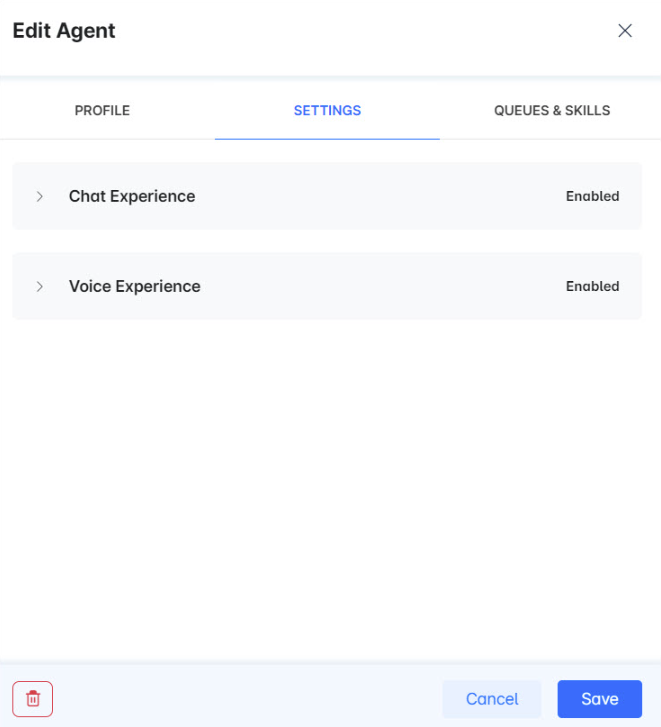The image size is (661, 727).
Task: Click the red trash delete icon
Action: tap(32, 698)
